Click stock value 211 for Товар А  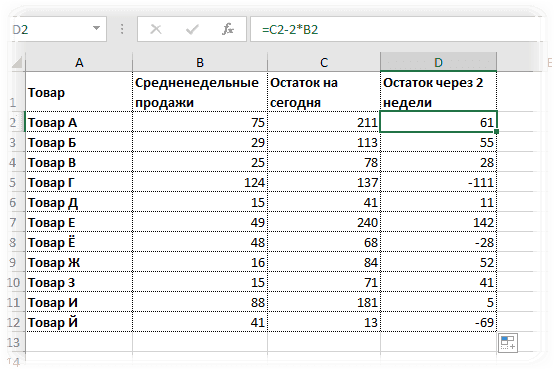point(324,122)
